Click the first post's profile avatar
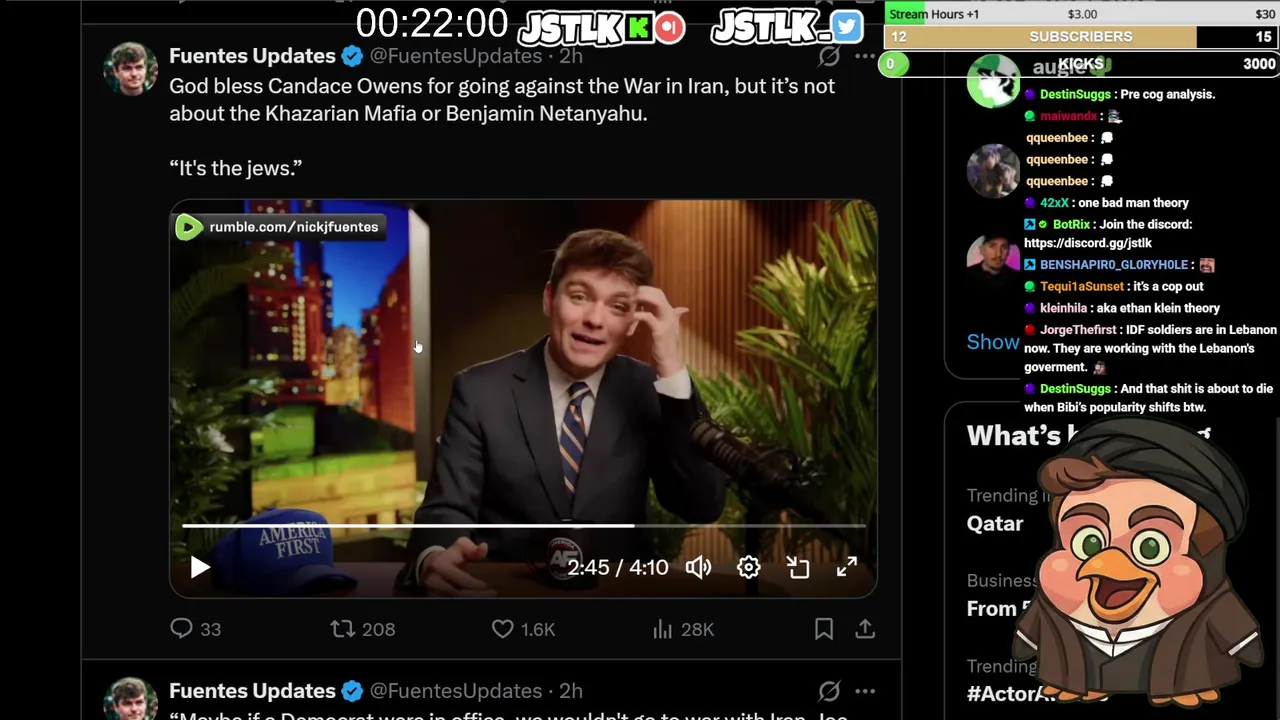Viewport: 1280px width, 720px height. [x=130, y=69]
